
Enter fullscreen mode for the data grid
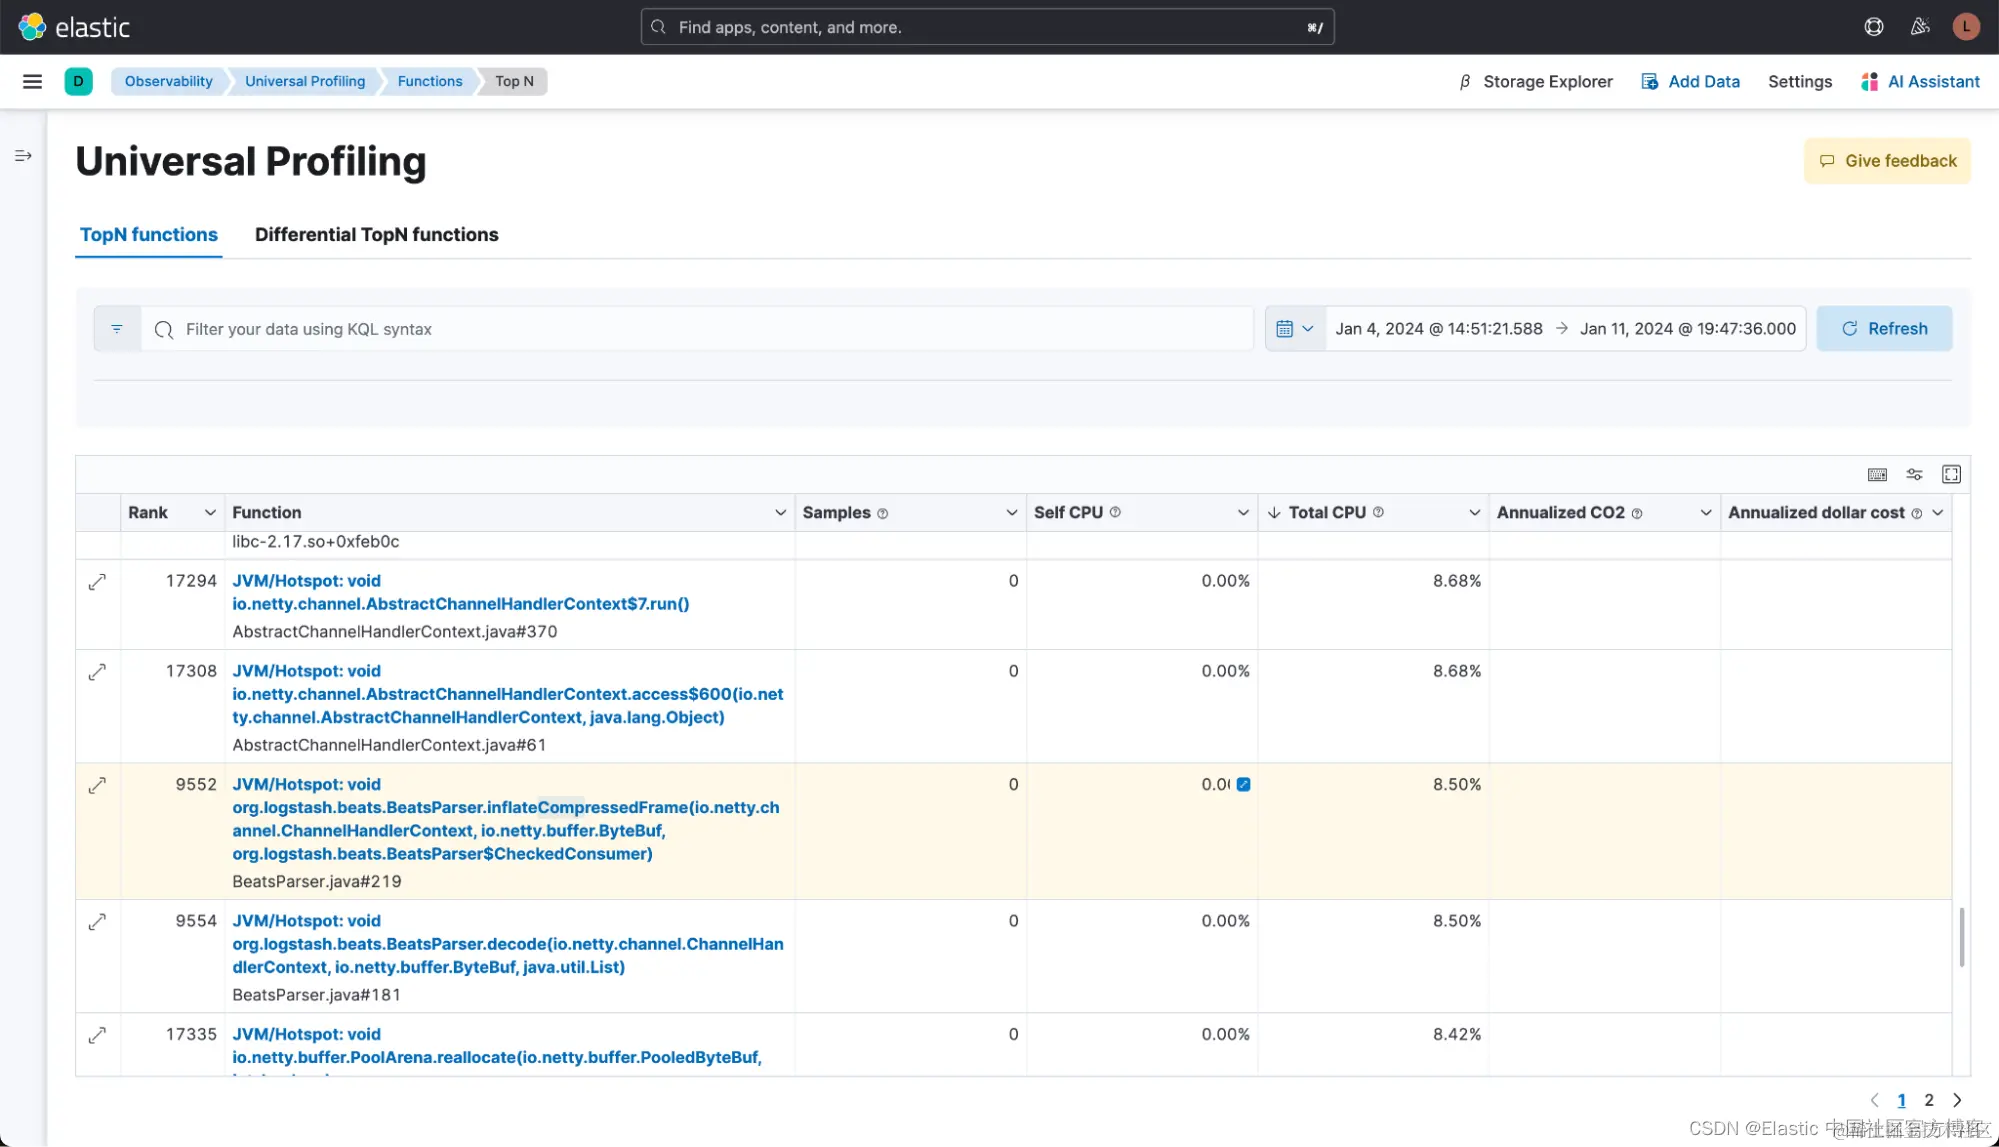(x=1951, y=474)
